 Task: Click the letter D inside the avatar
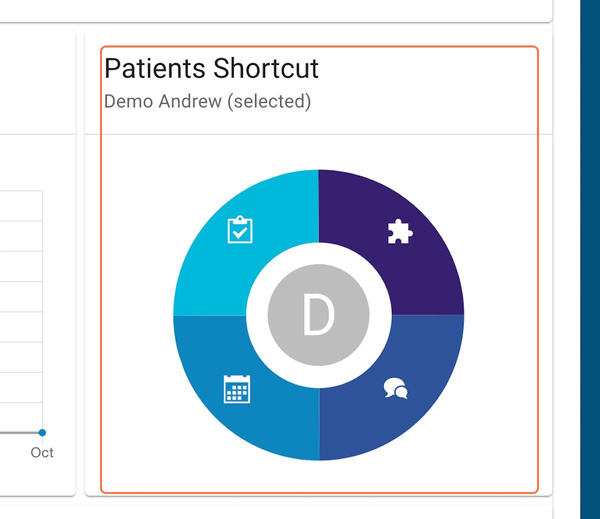[x=318, y=315]
